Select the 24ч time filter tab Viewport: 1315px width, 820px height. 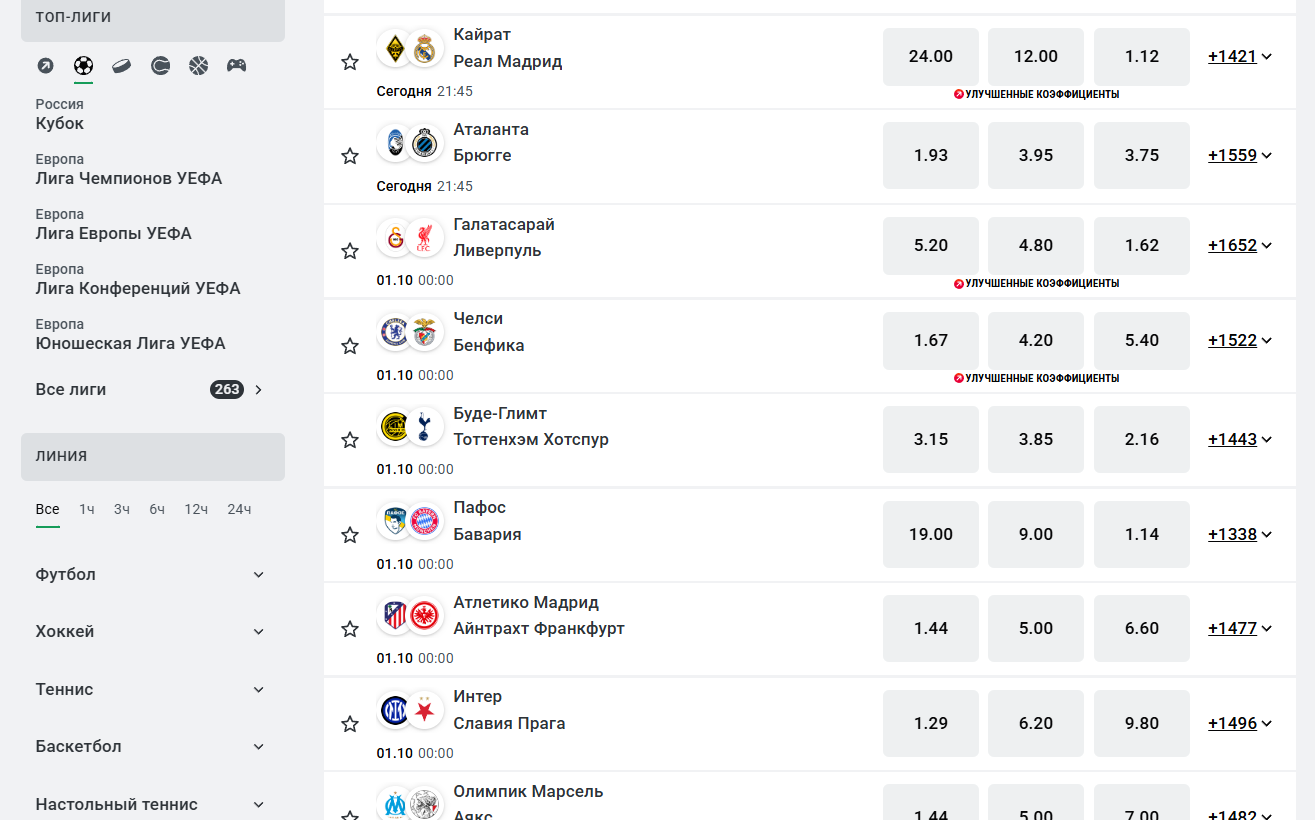coord(239,509)
